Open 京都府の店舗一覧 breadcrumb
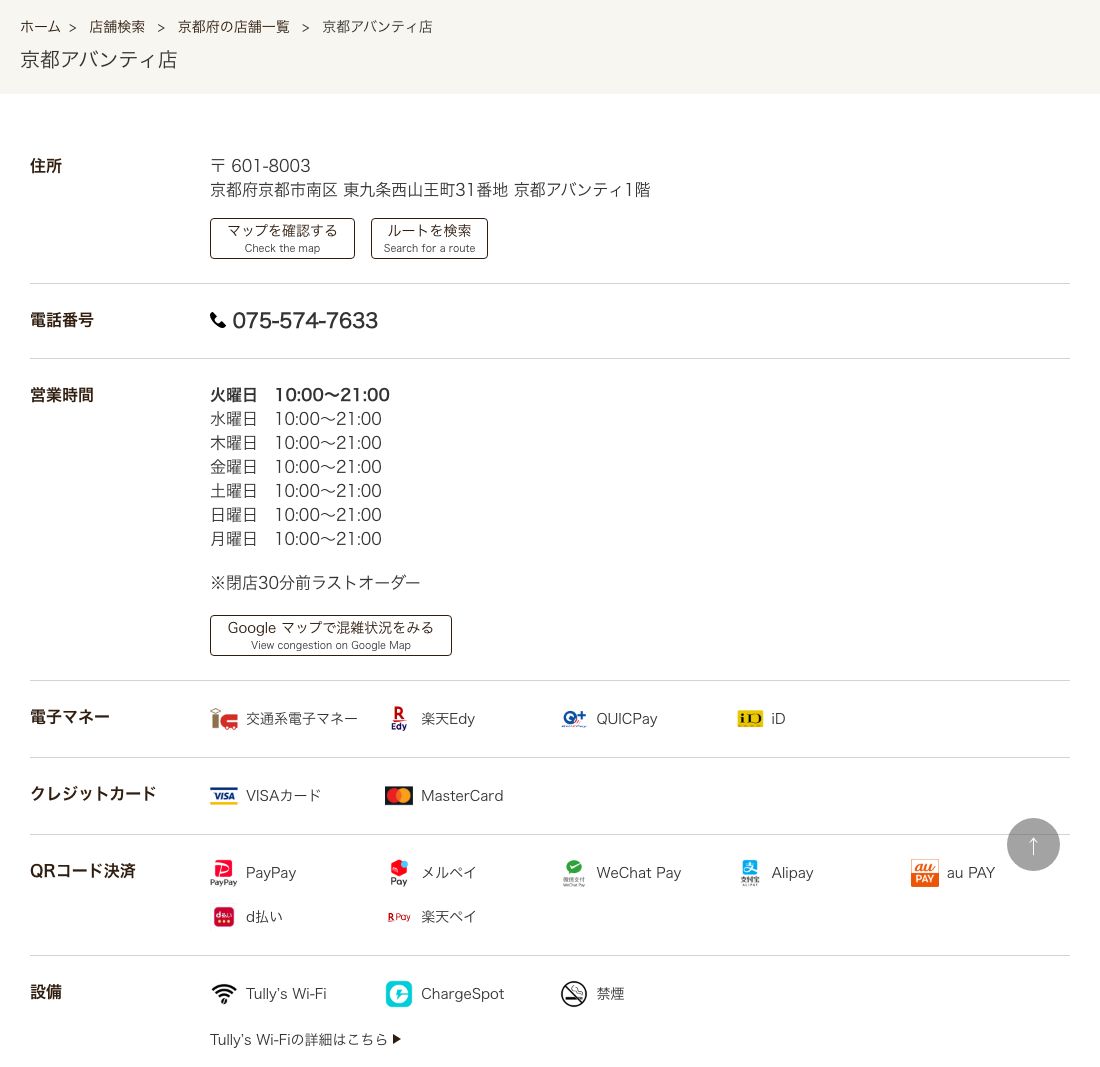This screenshot has width=1100, height=1067. (x=234, y=27)
